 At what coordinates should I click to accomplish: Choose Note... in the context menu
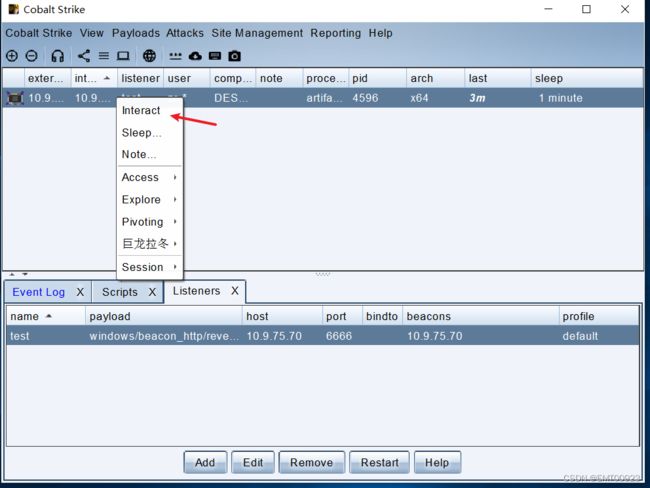coord(150,154)
